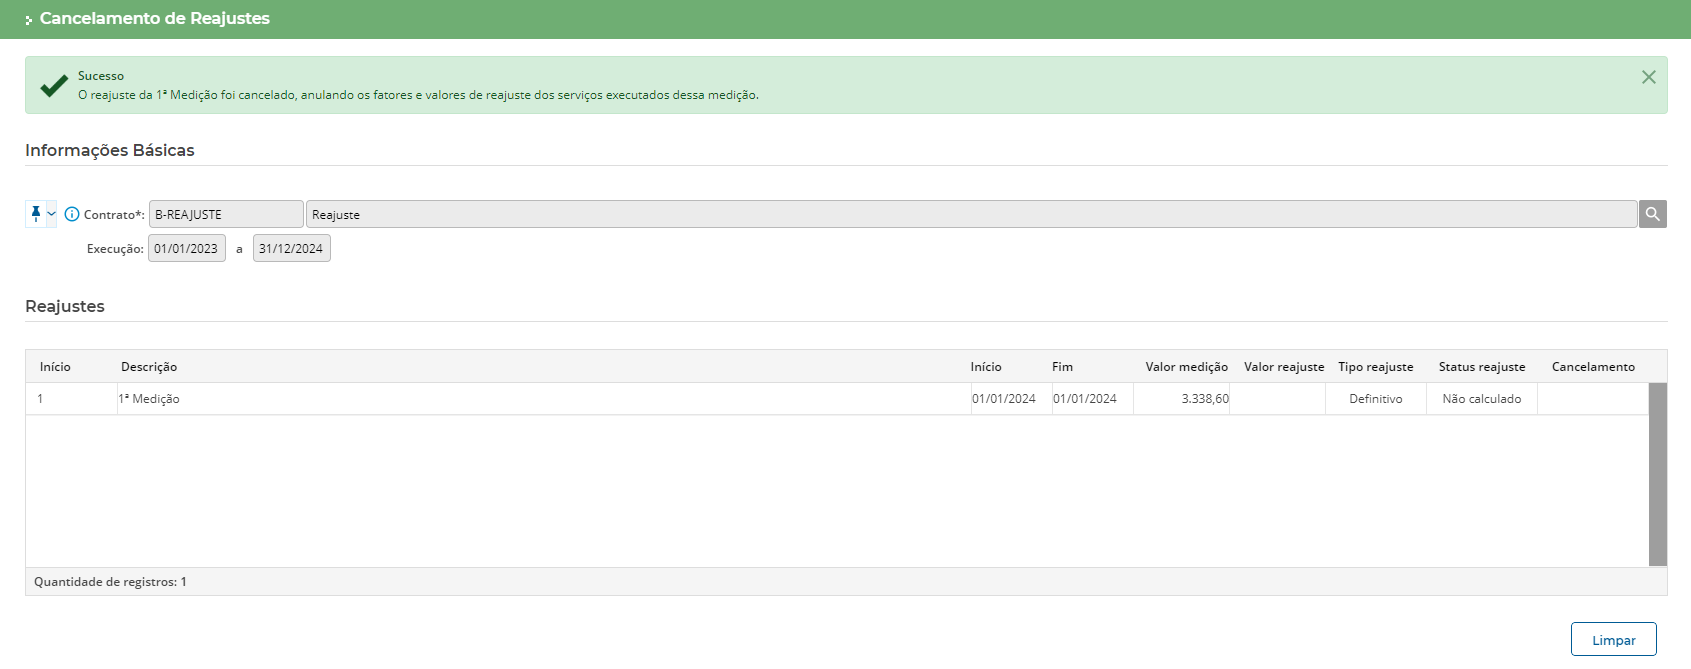Click the Cancelamento column header
1691x669 pixels.
pos(1592,367)
